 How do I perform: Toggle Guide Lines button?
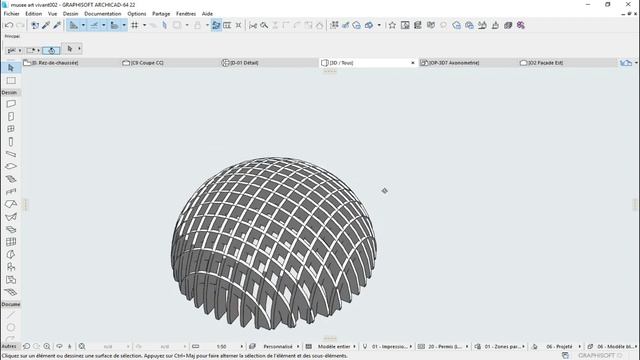click(x=73, y=25)
